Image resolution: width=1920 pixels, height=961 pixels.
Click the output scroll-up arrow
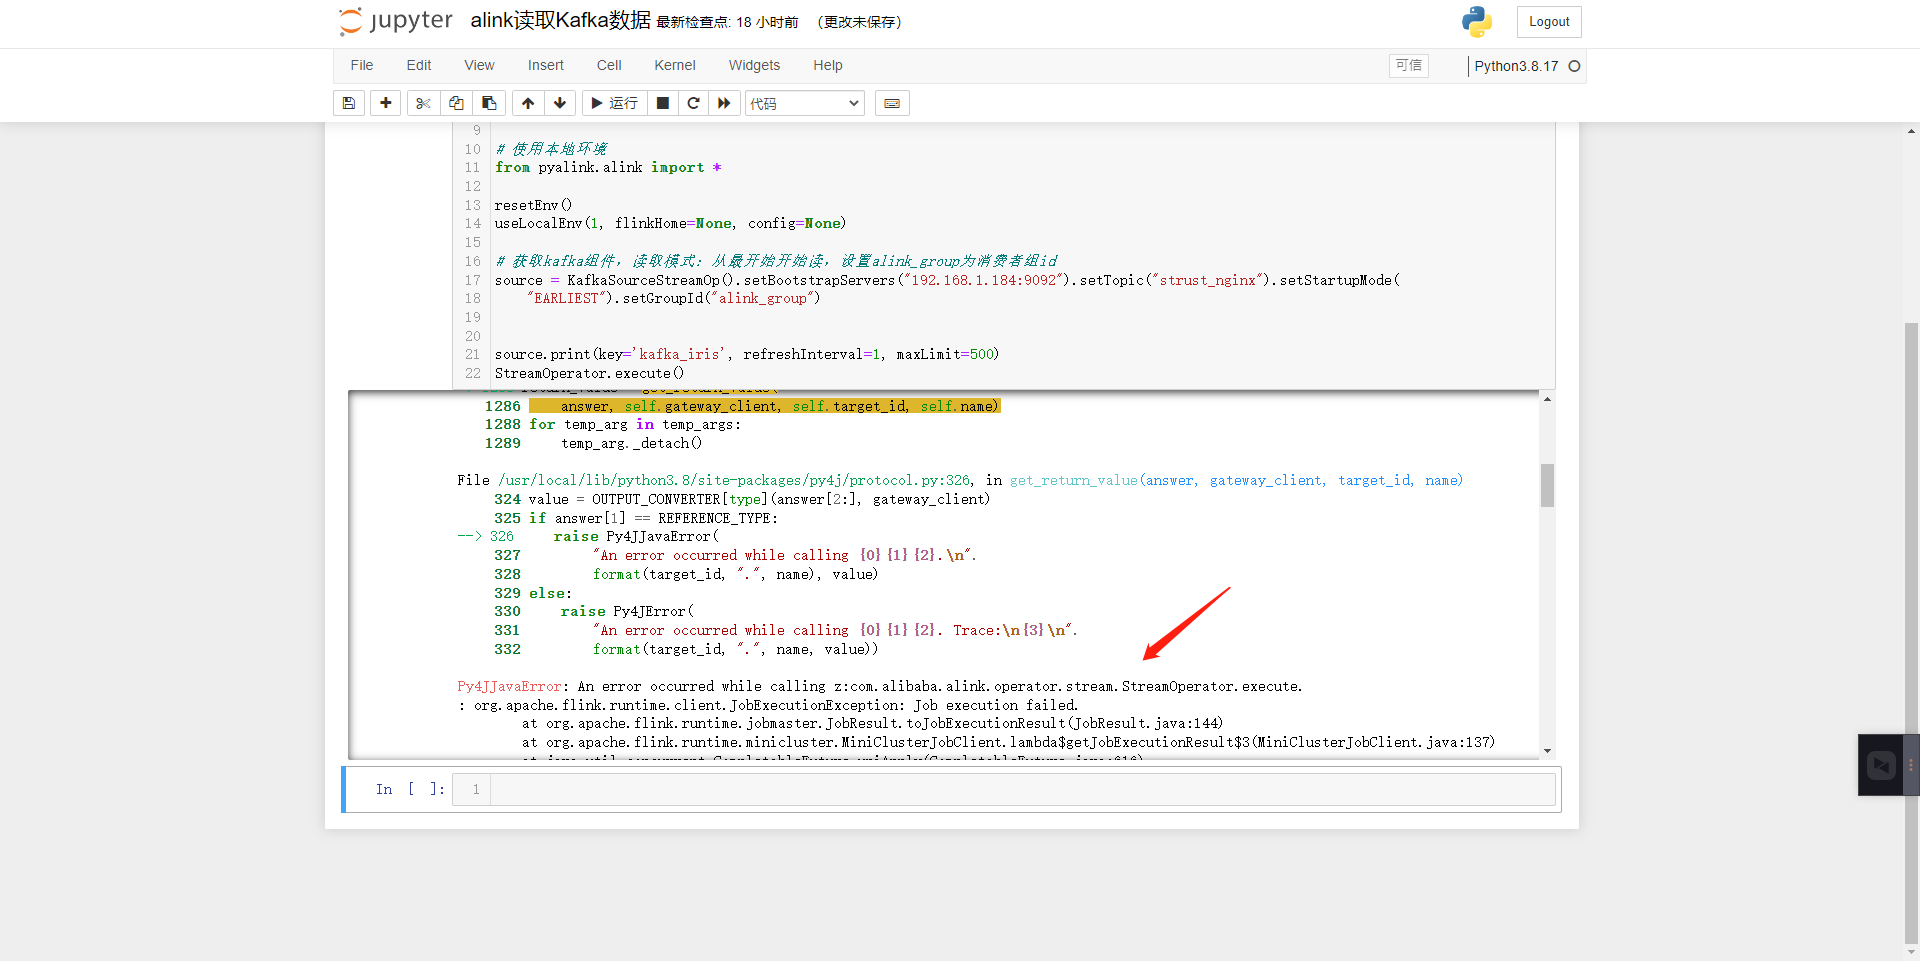(1547, 399)
